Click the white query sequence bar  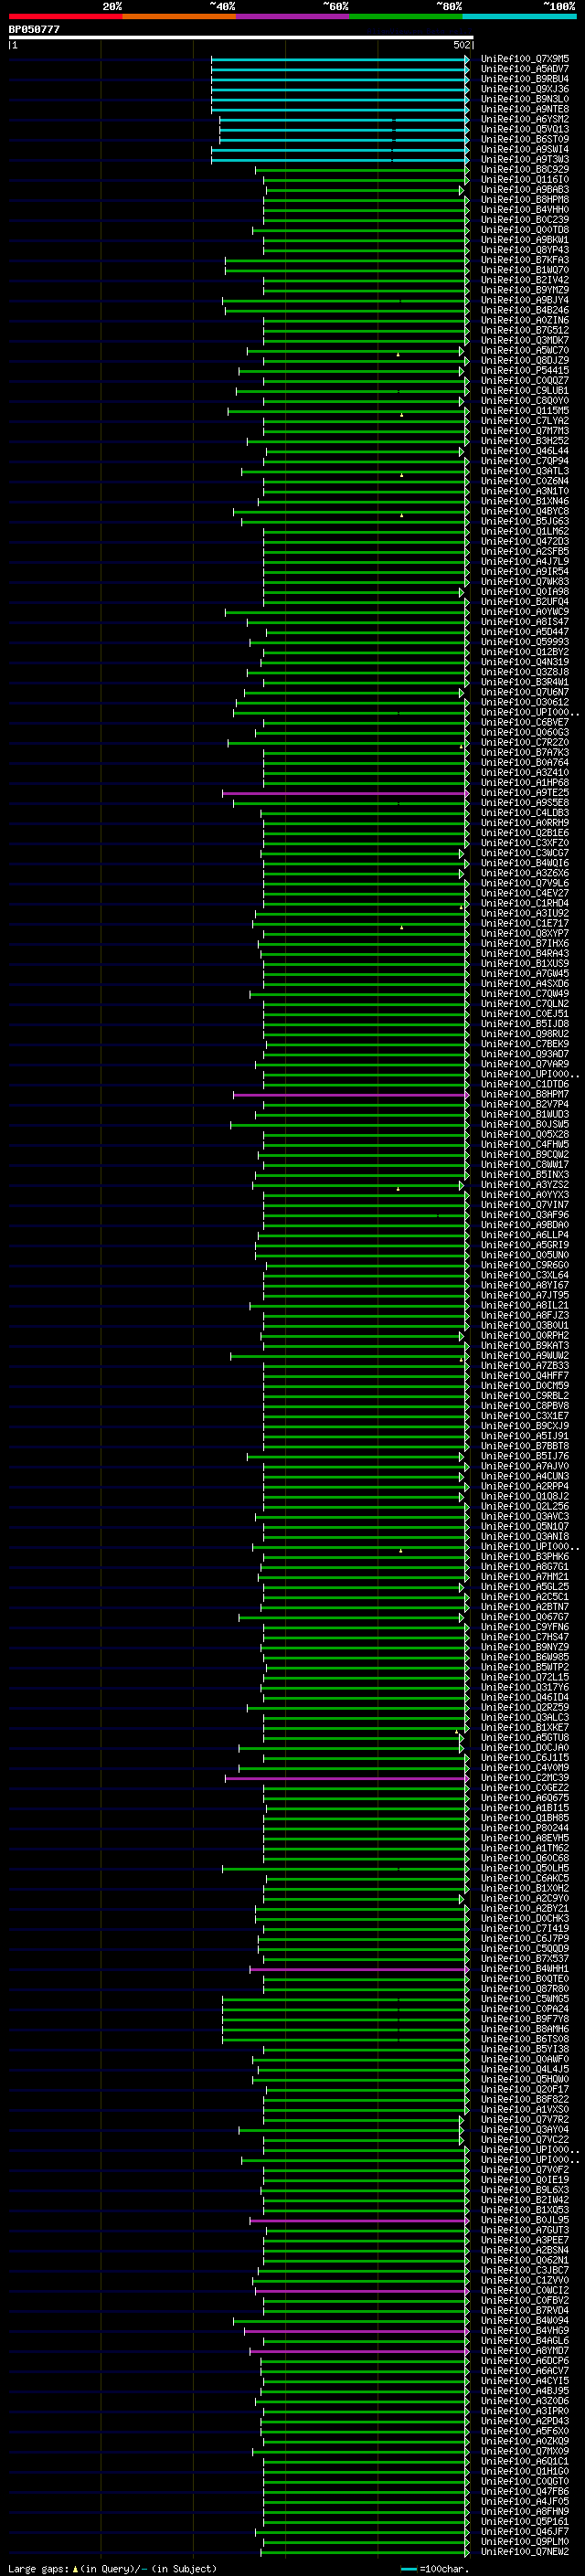[241, 38]
